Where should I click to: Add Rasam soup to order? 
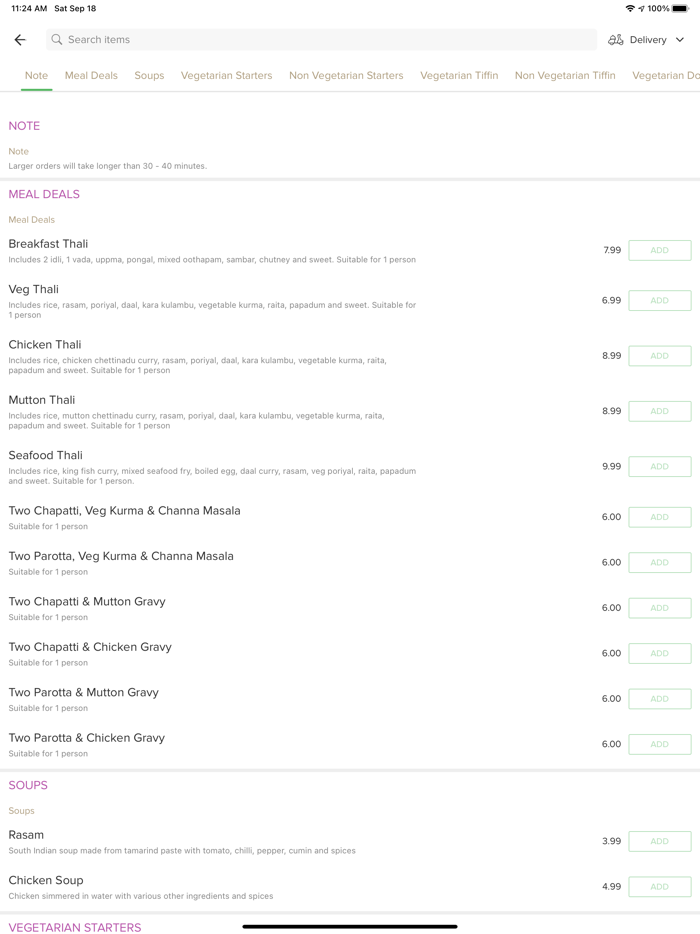659,841
